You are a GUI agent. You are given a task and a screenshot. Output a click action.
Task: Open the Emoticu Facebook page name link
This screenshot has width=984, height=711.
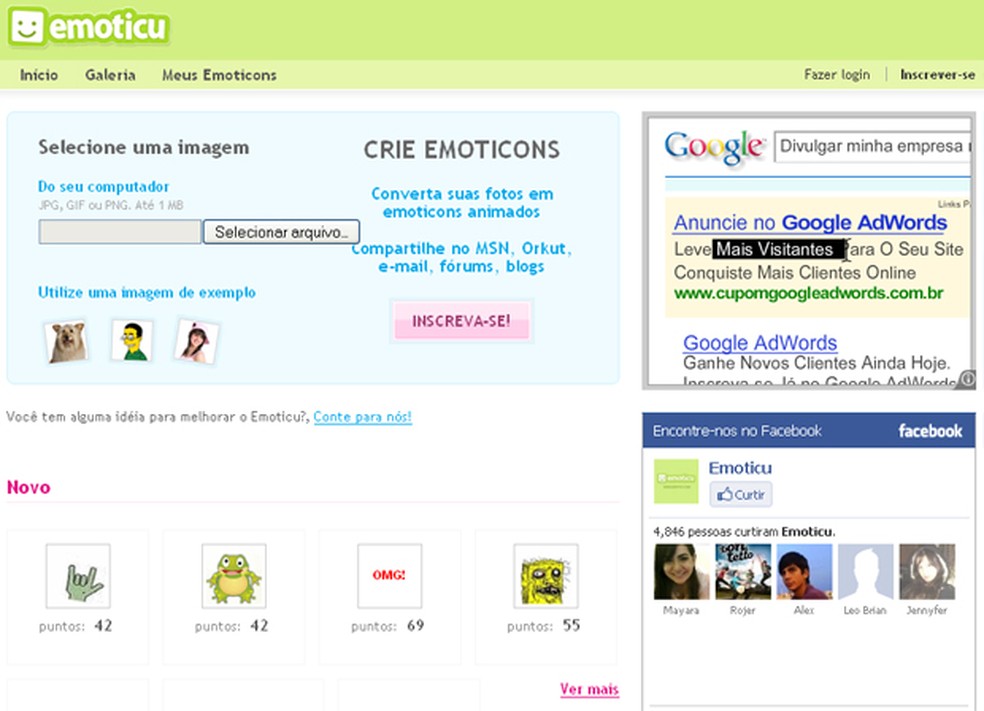pyautogui.click(x=740, y=468)
